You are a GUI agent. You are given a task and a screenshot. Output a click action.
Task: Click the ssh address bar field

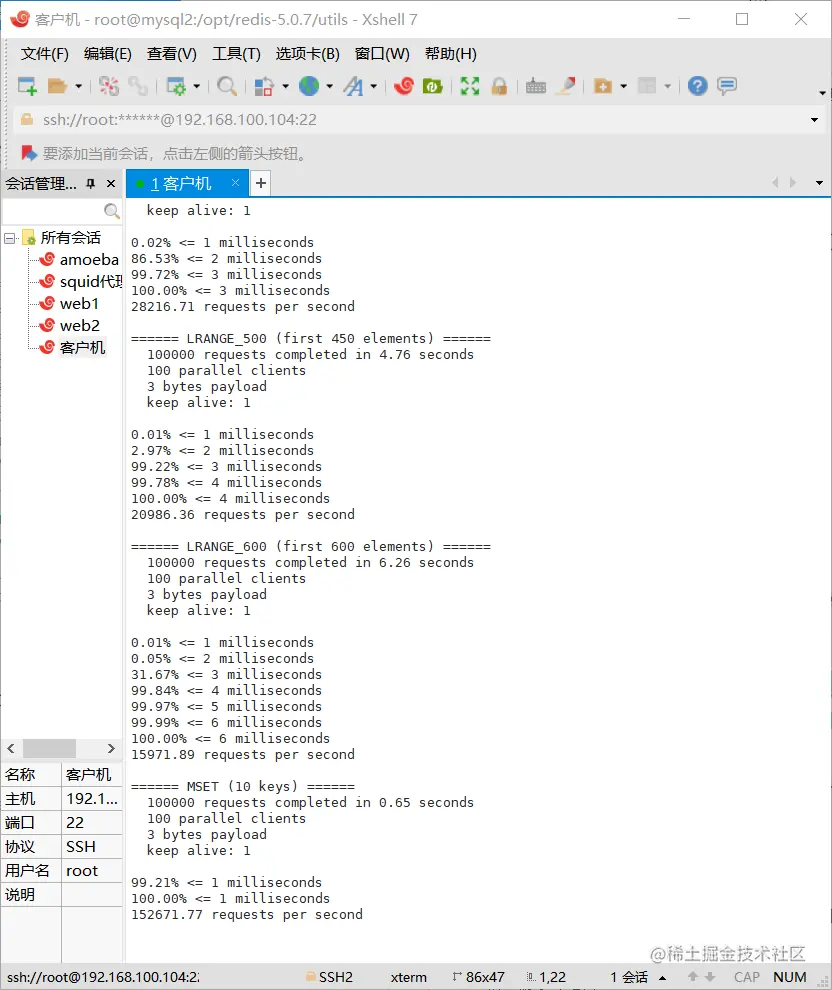pyautogui.click(x=410, y=120)
